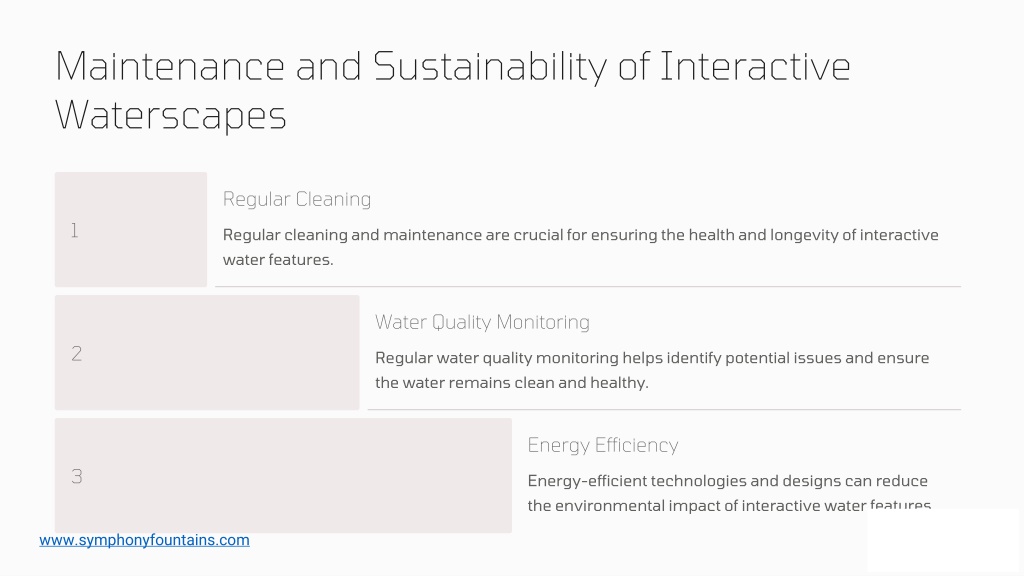Click the Water Quality Monitoring heading
This screenshot has width=1024, height=576.
pos(483,322)
